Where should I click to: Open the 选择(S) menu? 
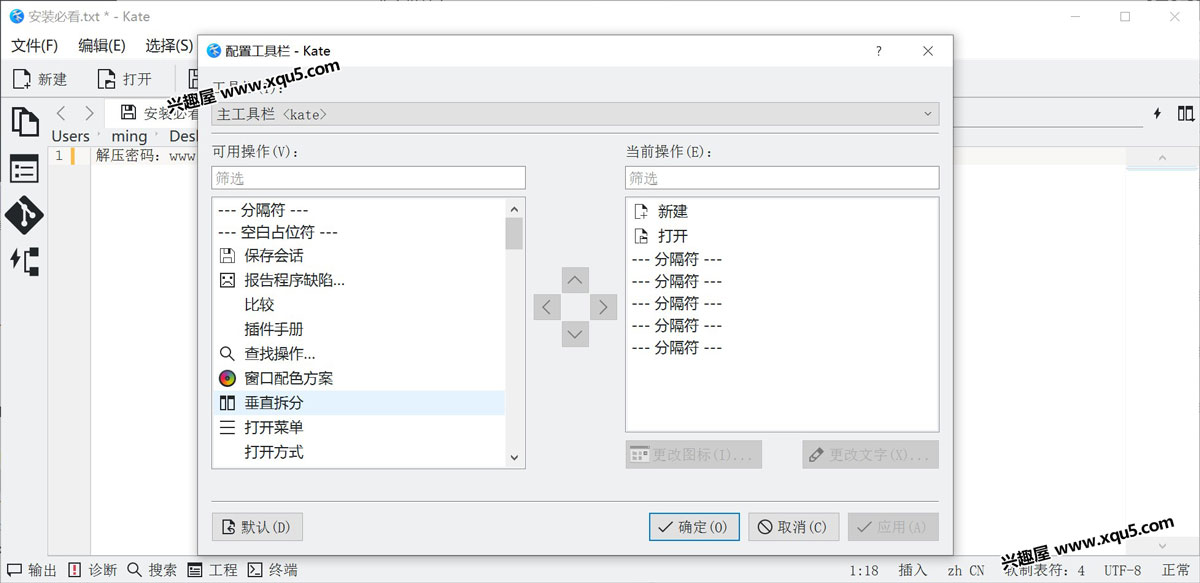pyautogui.click(x=168, y=45)
